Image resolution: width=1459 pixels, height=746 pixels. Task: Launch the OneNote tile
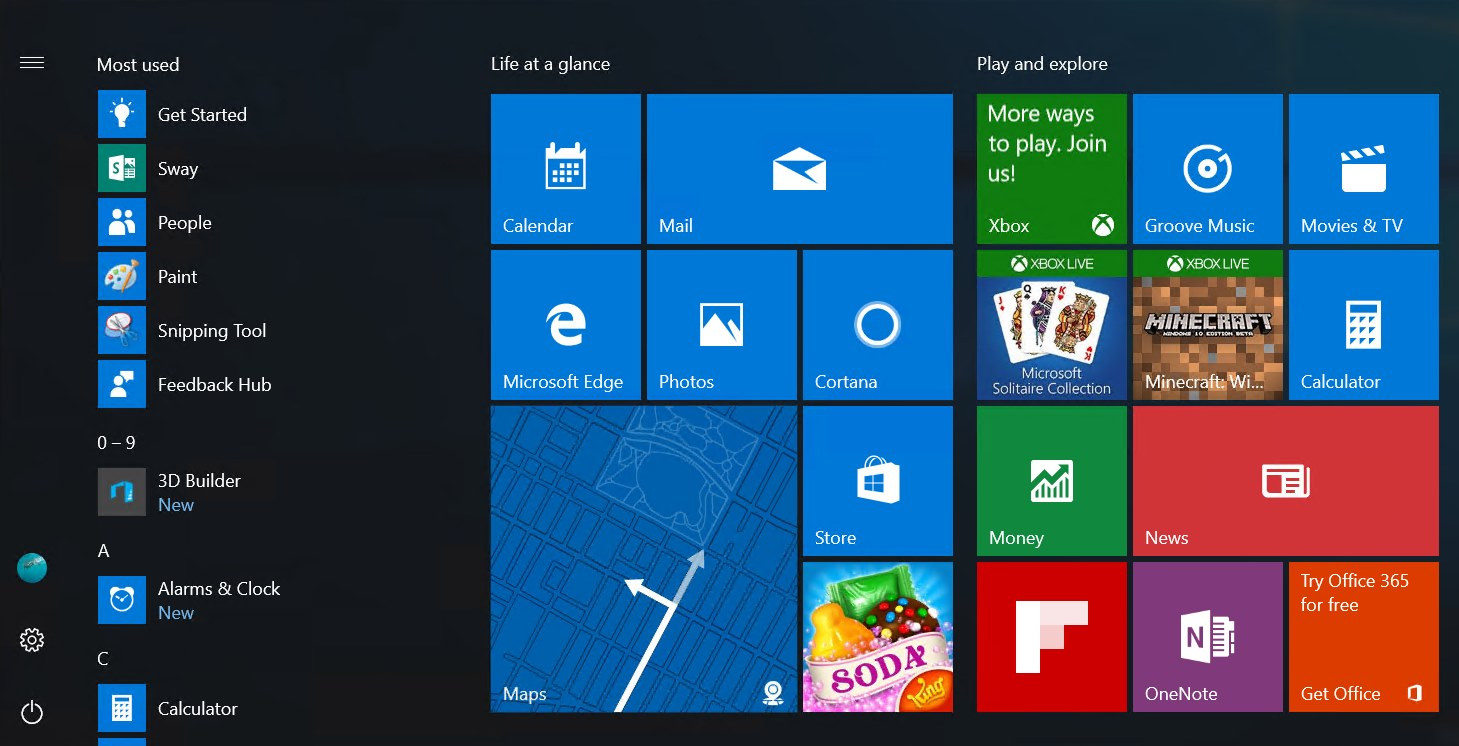(x=1207, y=637)
